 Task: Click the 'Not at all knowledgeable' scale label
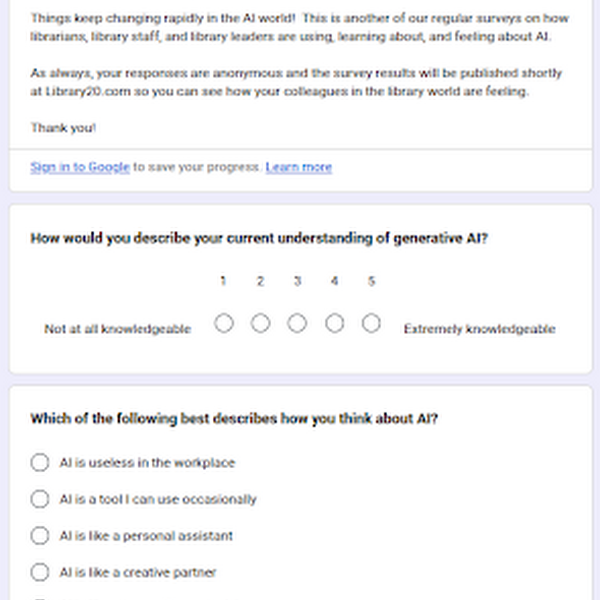[x=118, y=329]
